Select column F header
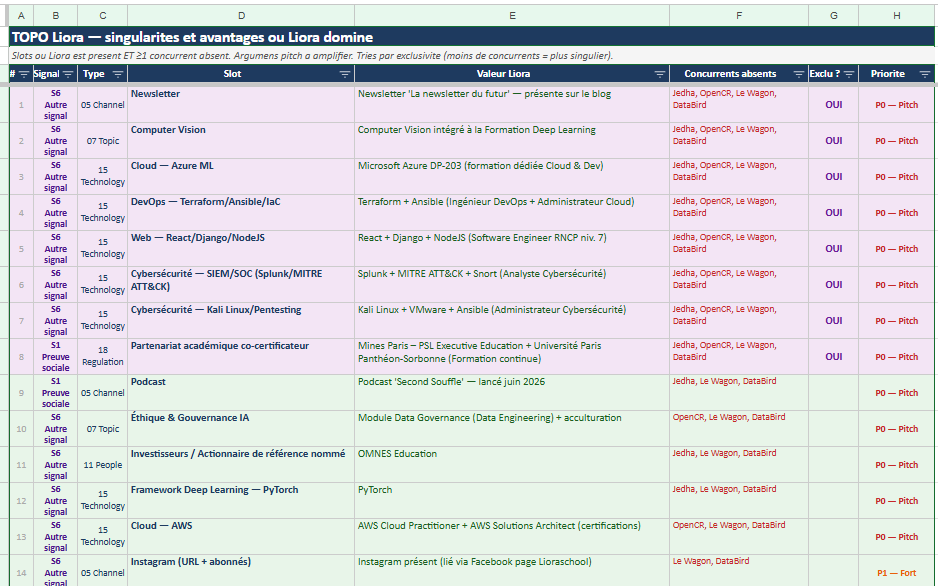The height and width of the screenshot is (586, 938). 739,16
